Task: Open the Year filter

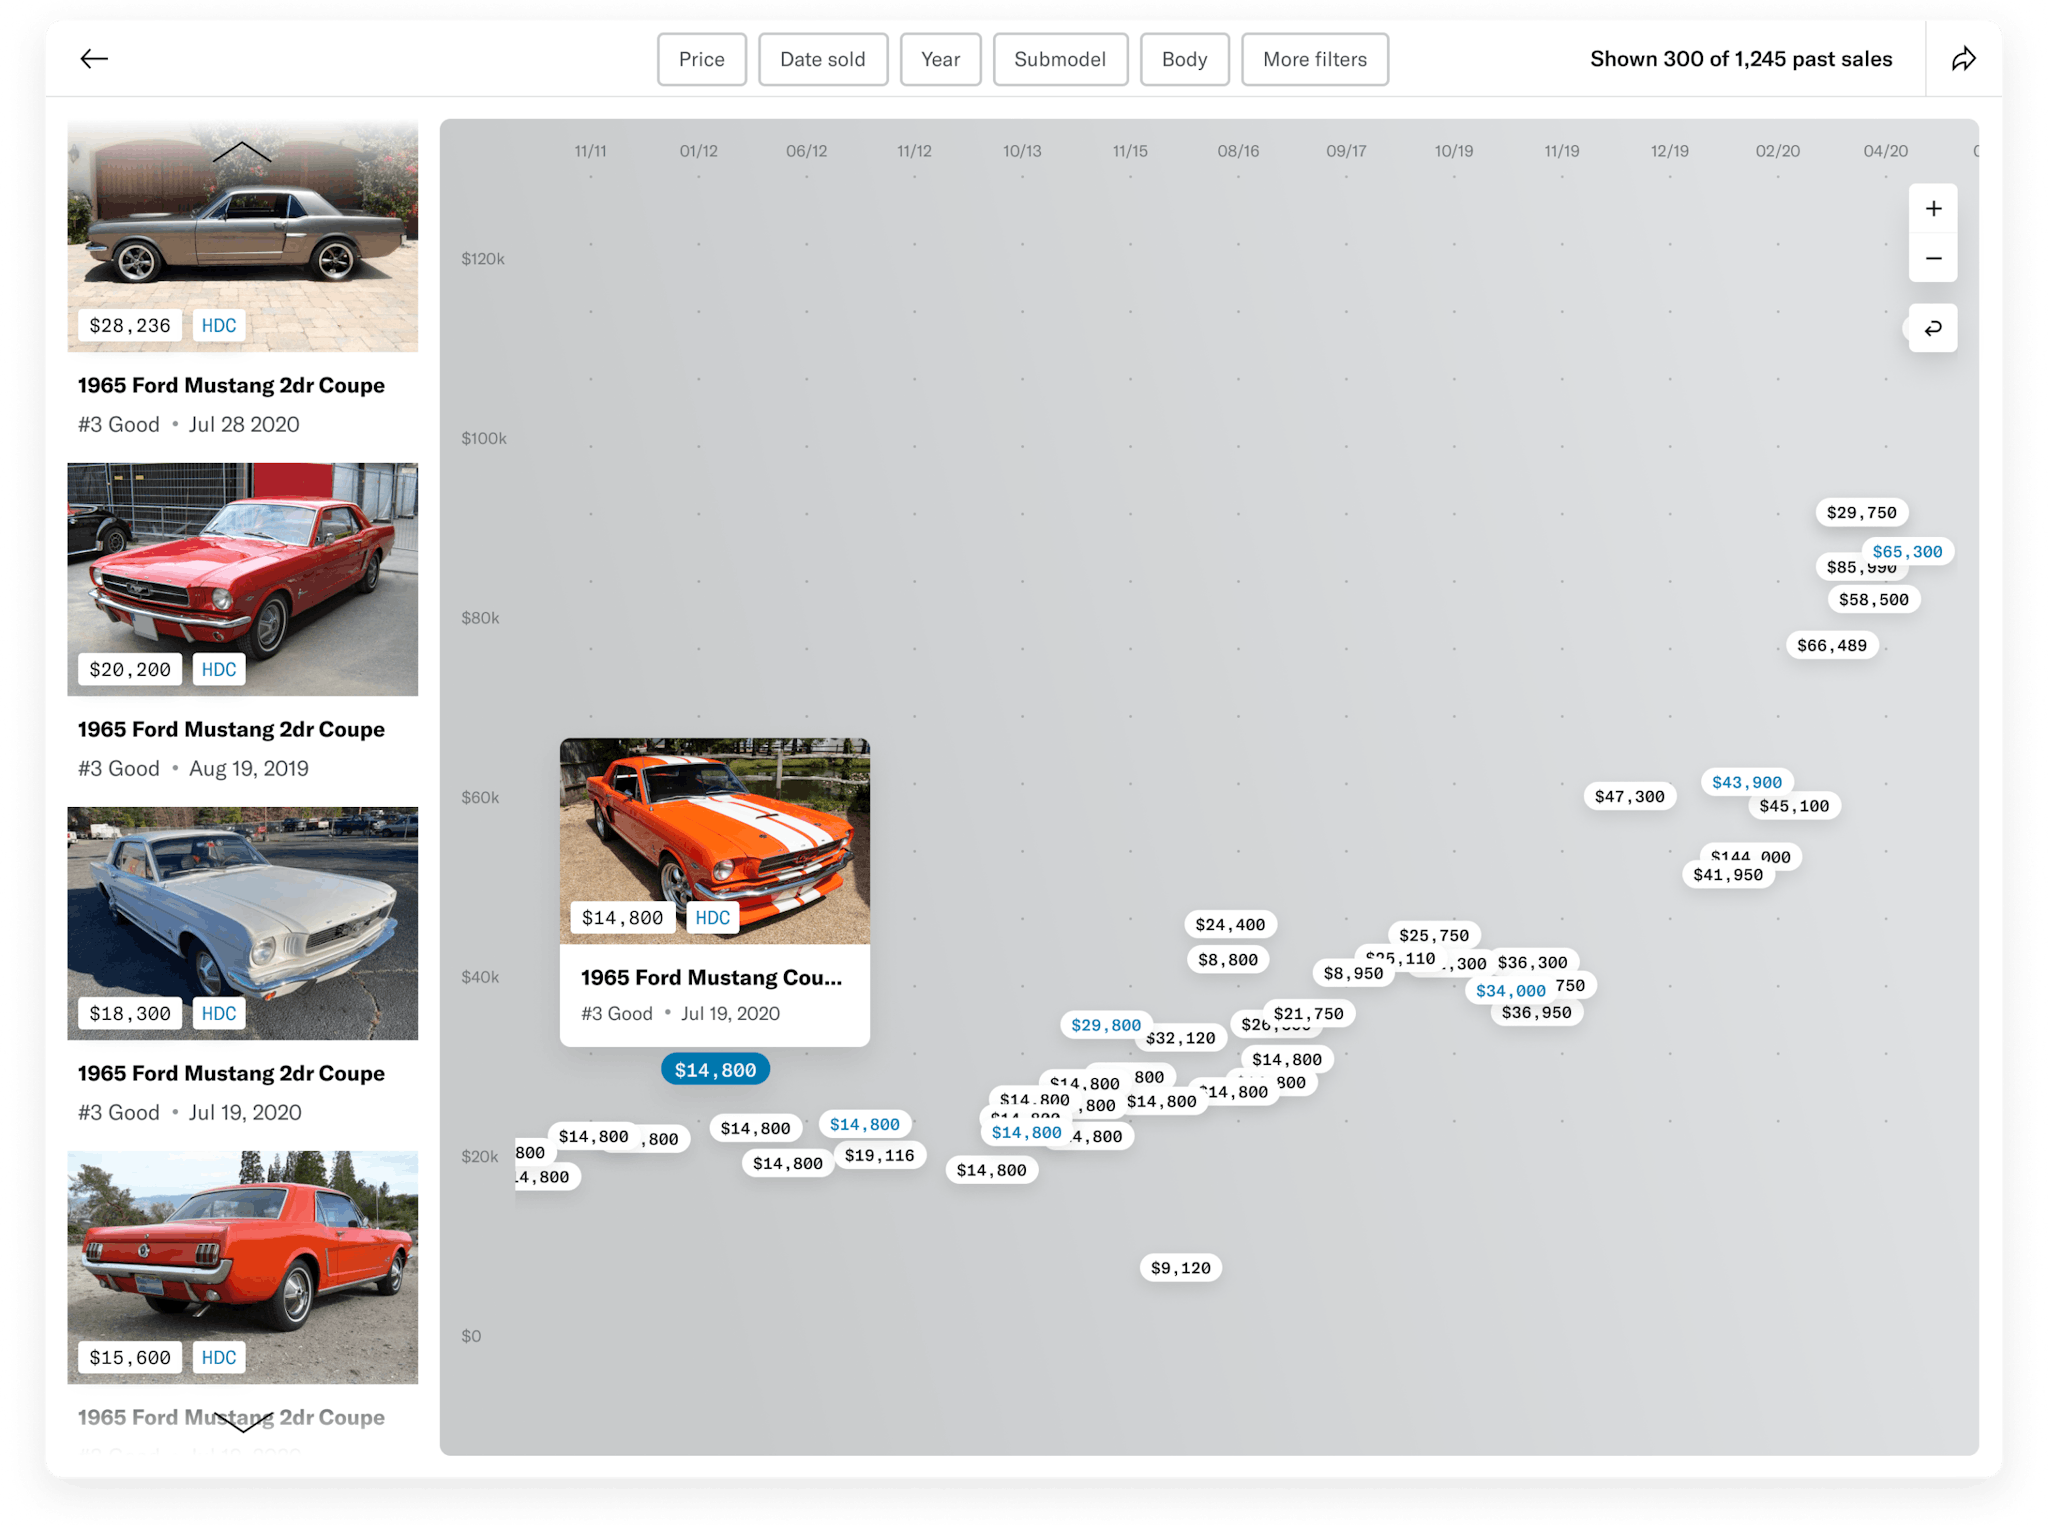Action: click(x=940, y=59)
